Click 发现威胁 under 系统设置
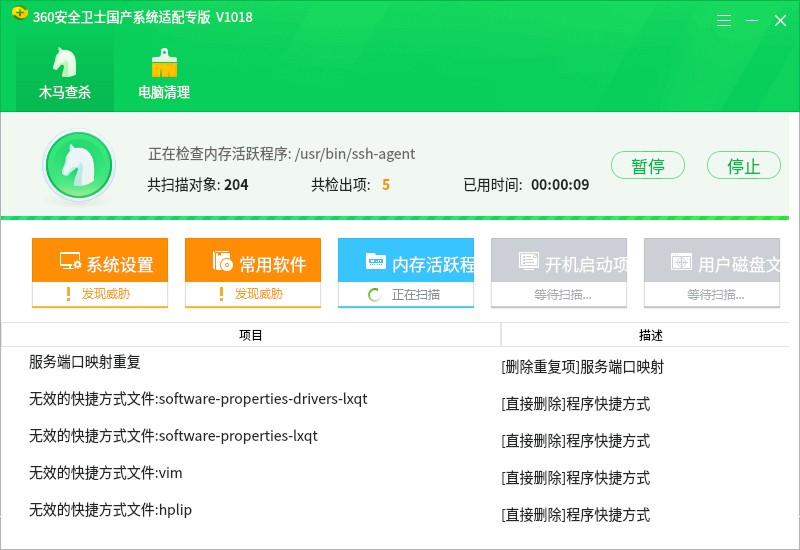The width and height of the screenshot is (800, 550). [x=106, y=294]
